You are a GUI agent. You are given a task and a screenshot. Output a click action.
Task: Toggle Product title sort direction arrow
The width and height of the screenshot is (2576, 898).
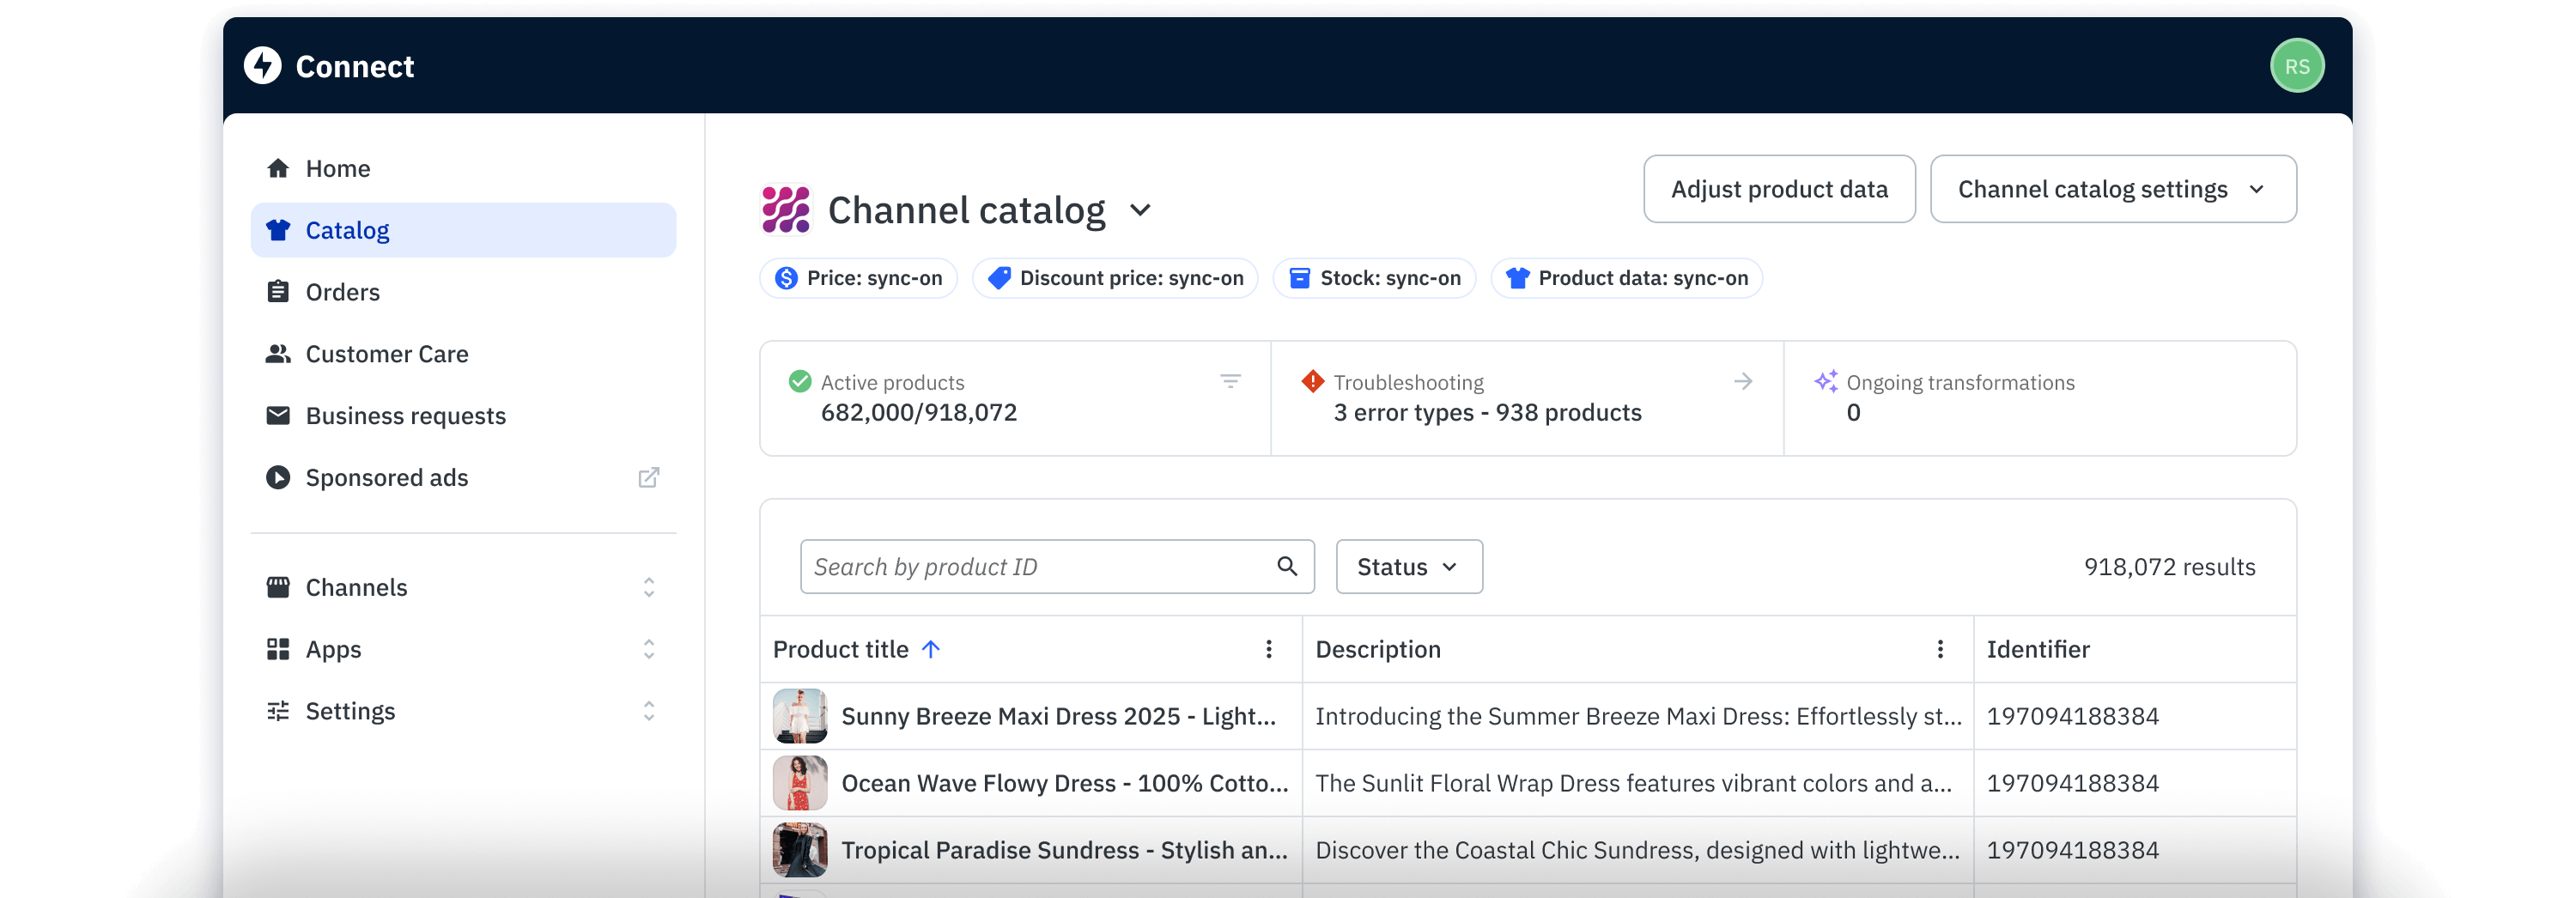click(931, 650)
